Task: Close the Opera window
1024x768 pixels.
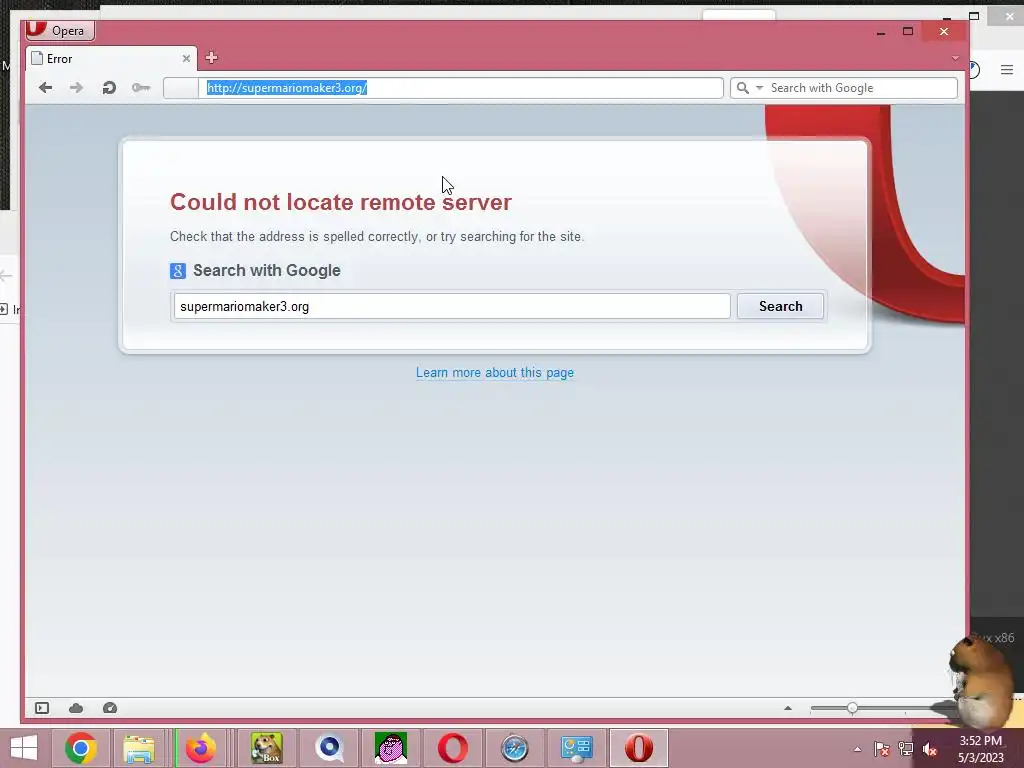Action: coord(944,31)
